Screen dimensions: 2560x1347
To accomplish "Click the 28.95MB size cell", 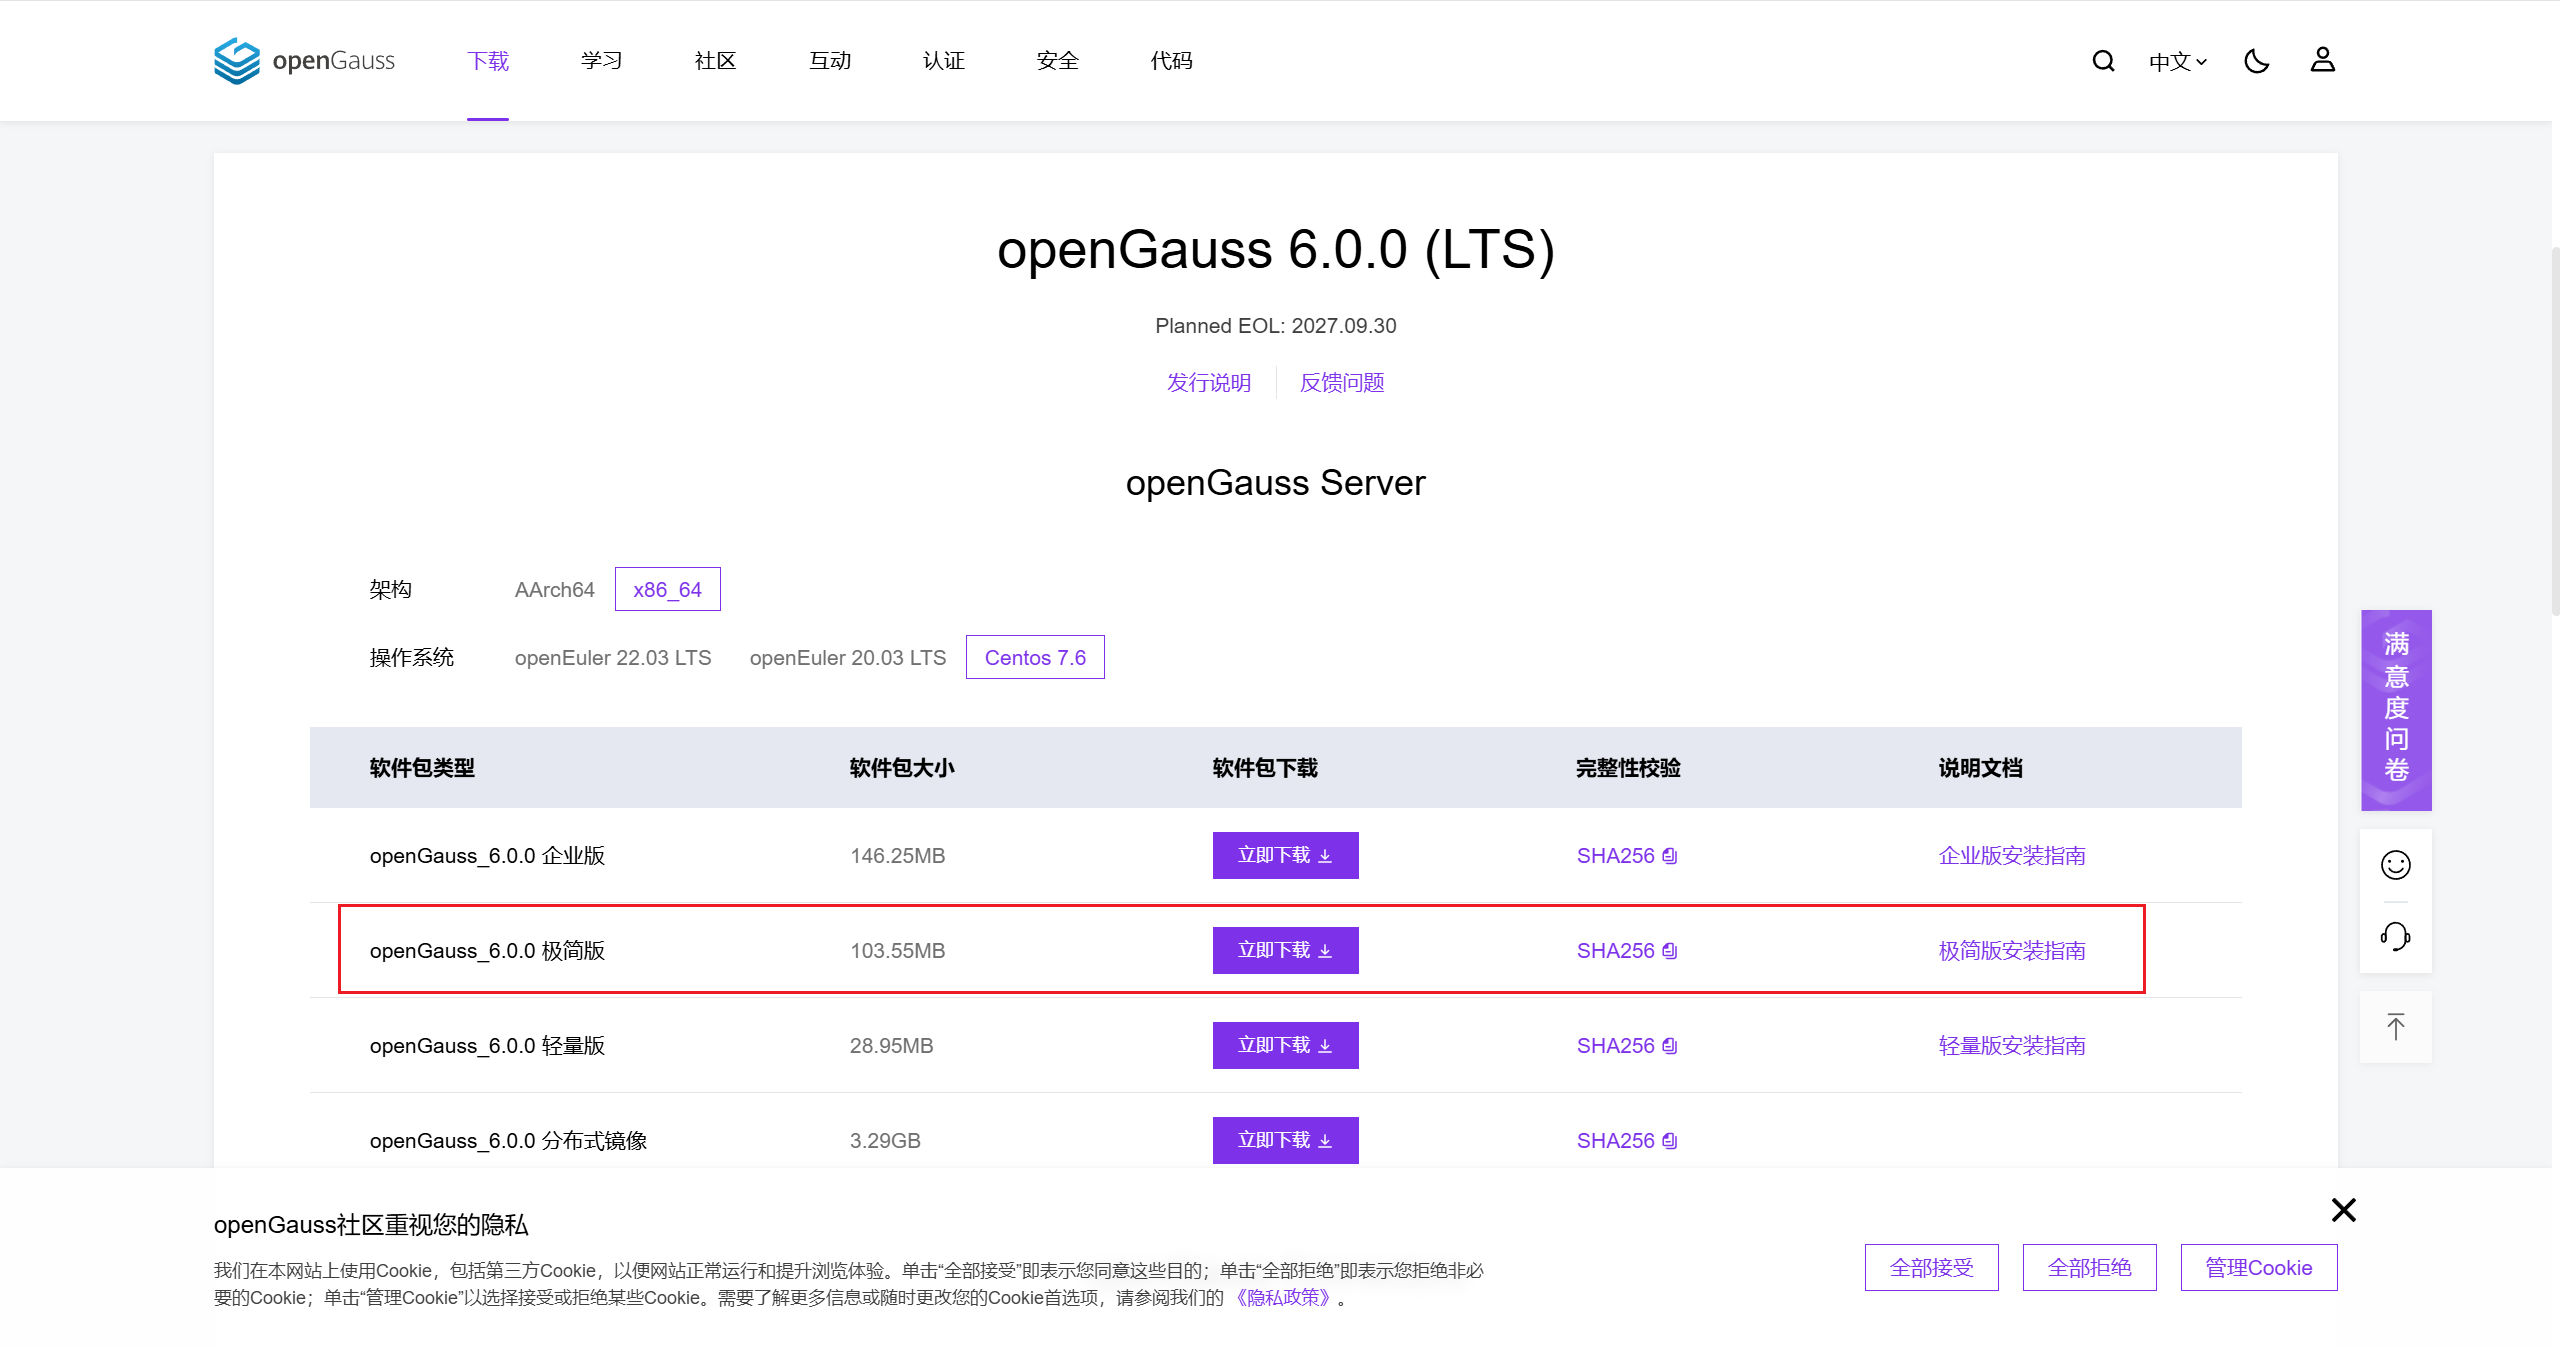I will point(891,1046).
